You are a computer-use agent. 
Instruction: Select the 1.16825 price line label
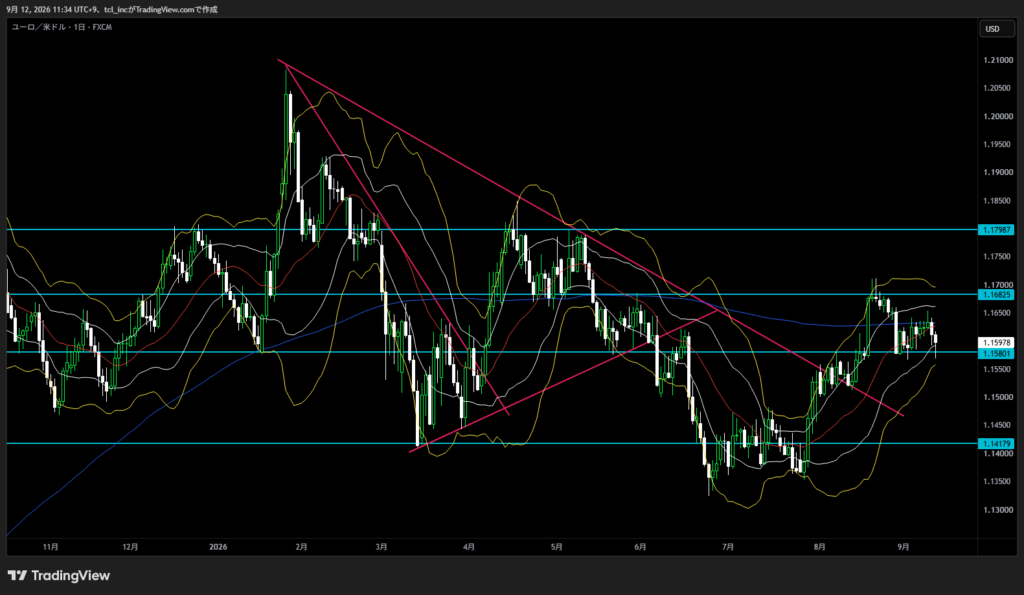[996, 295]
